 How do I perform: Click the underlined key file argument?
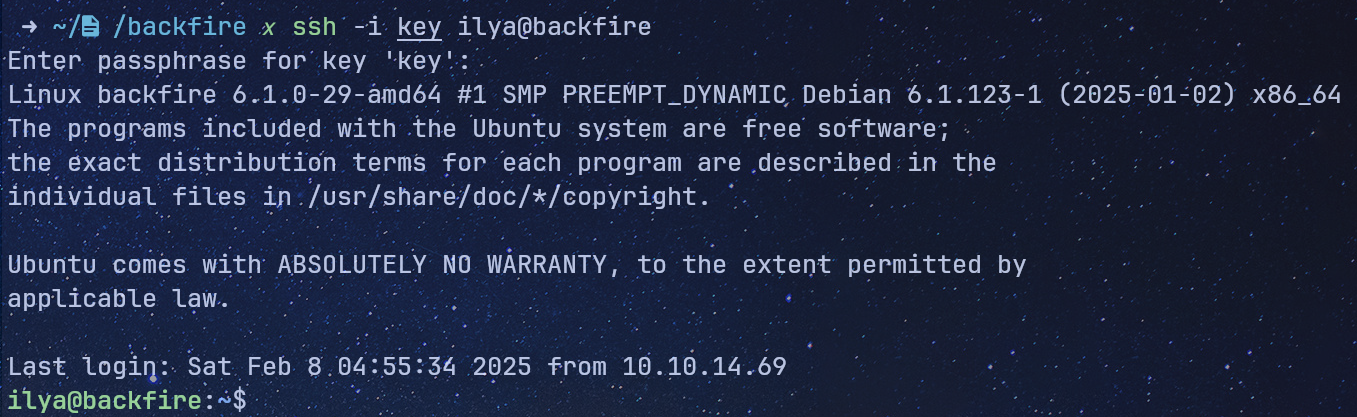(418, 27)
